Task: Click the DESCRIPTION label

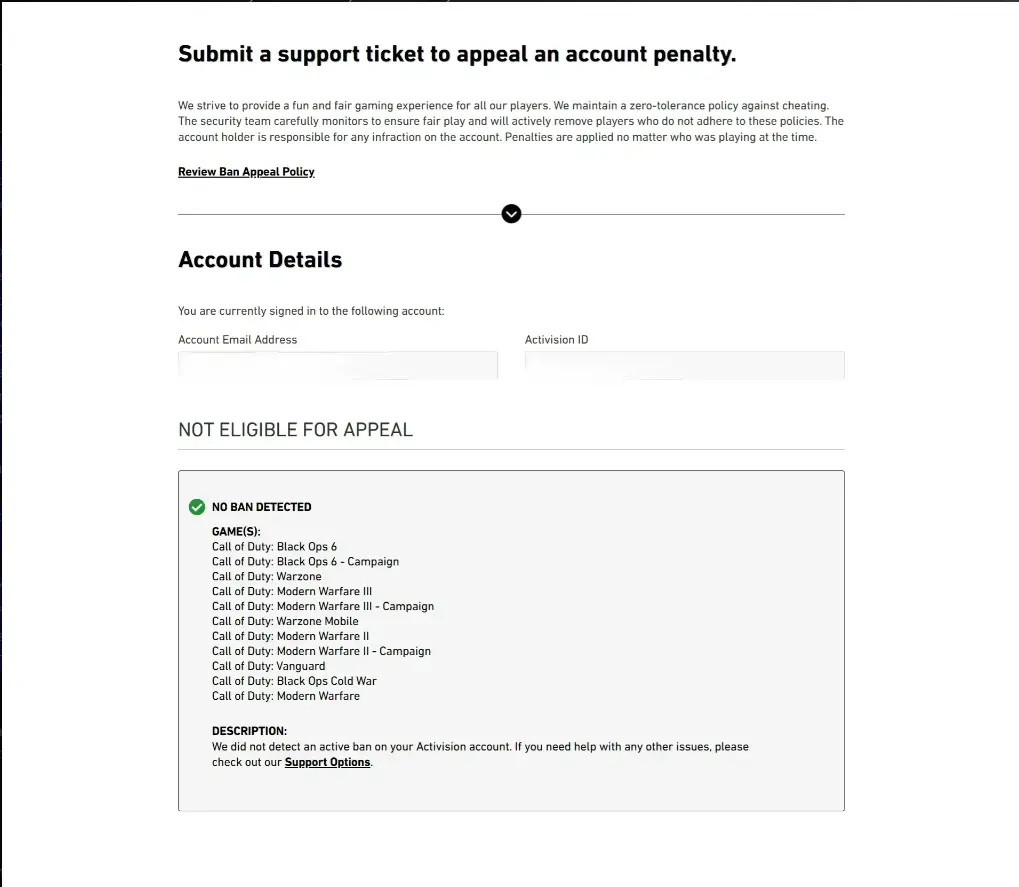Action: pyautogui.click(x=249, y=731)
